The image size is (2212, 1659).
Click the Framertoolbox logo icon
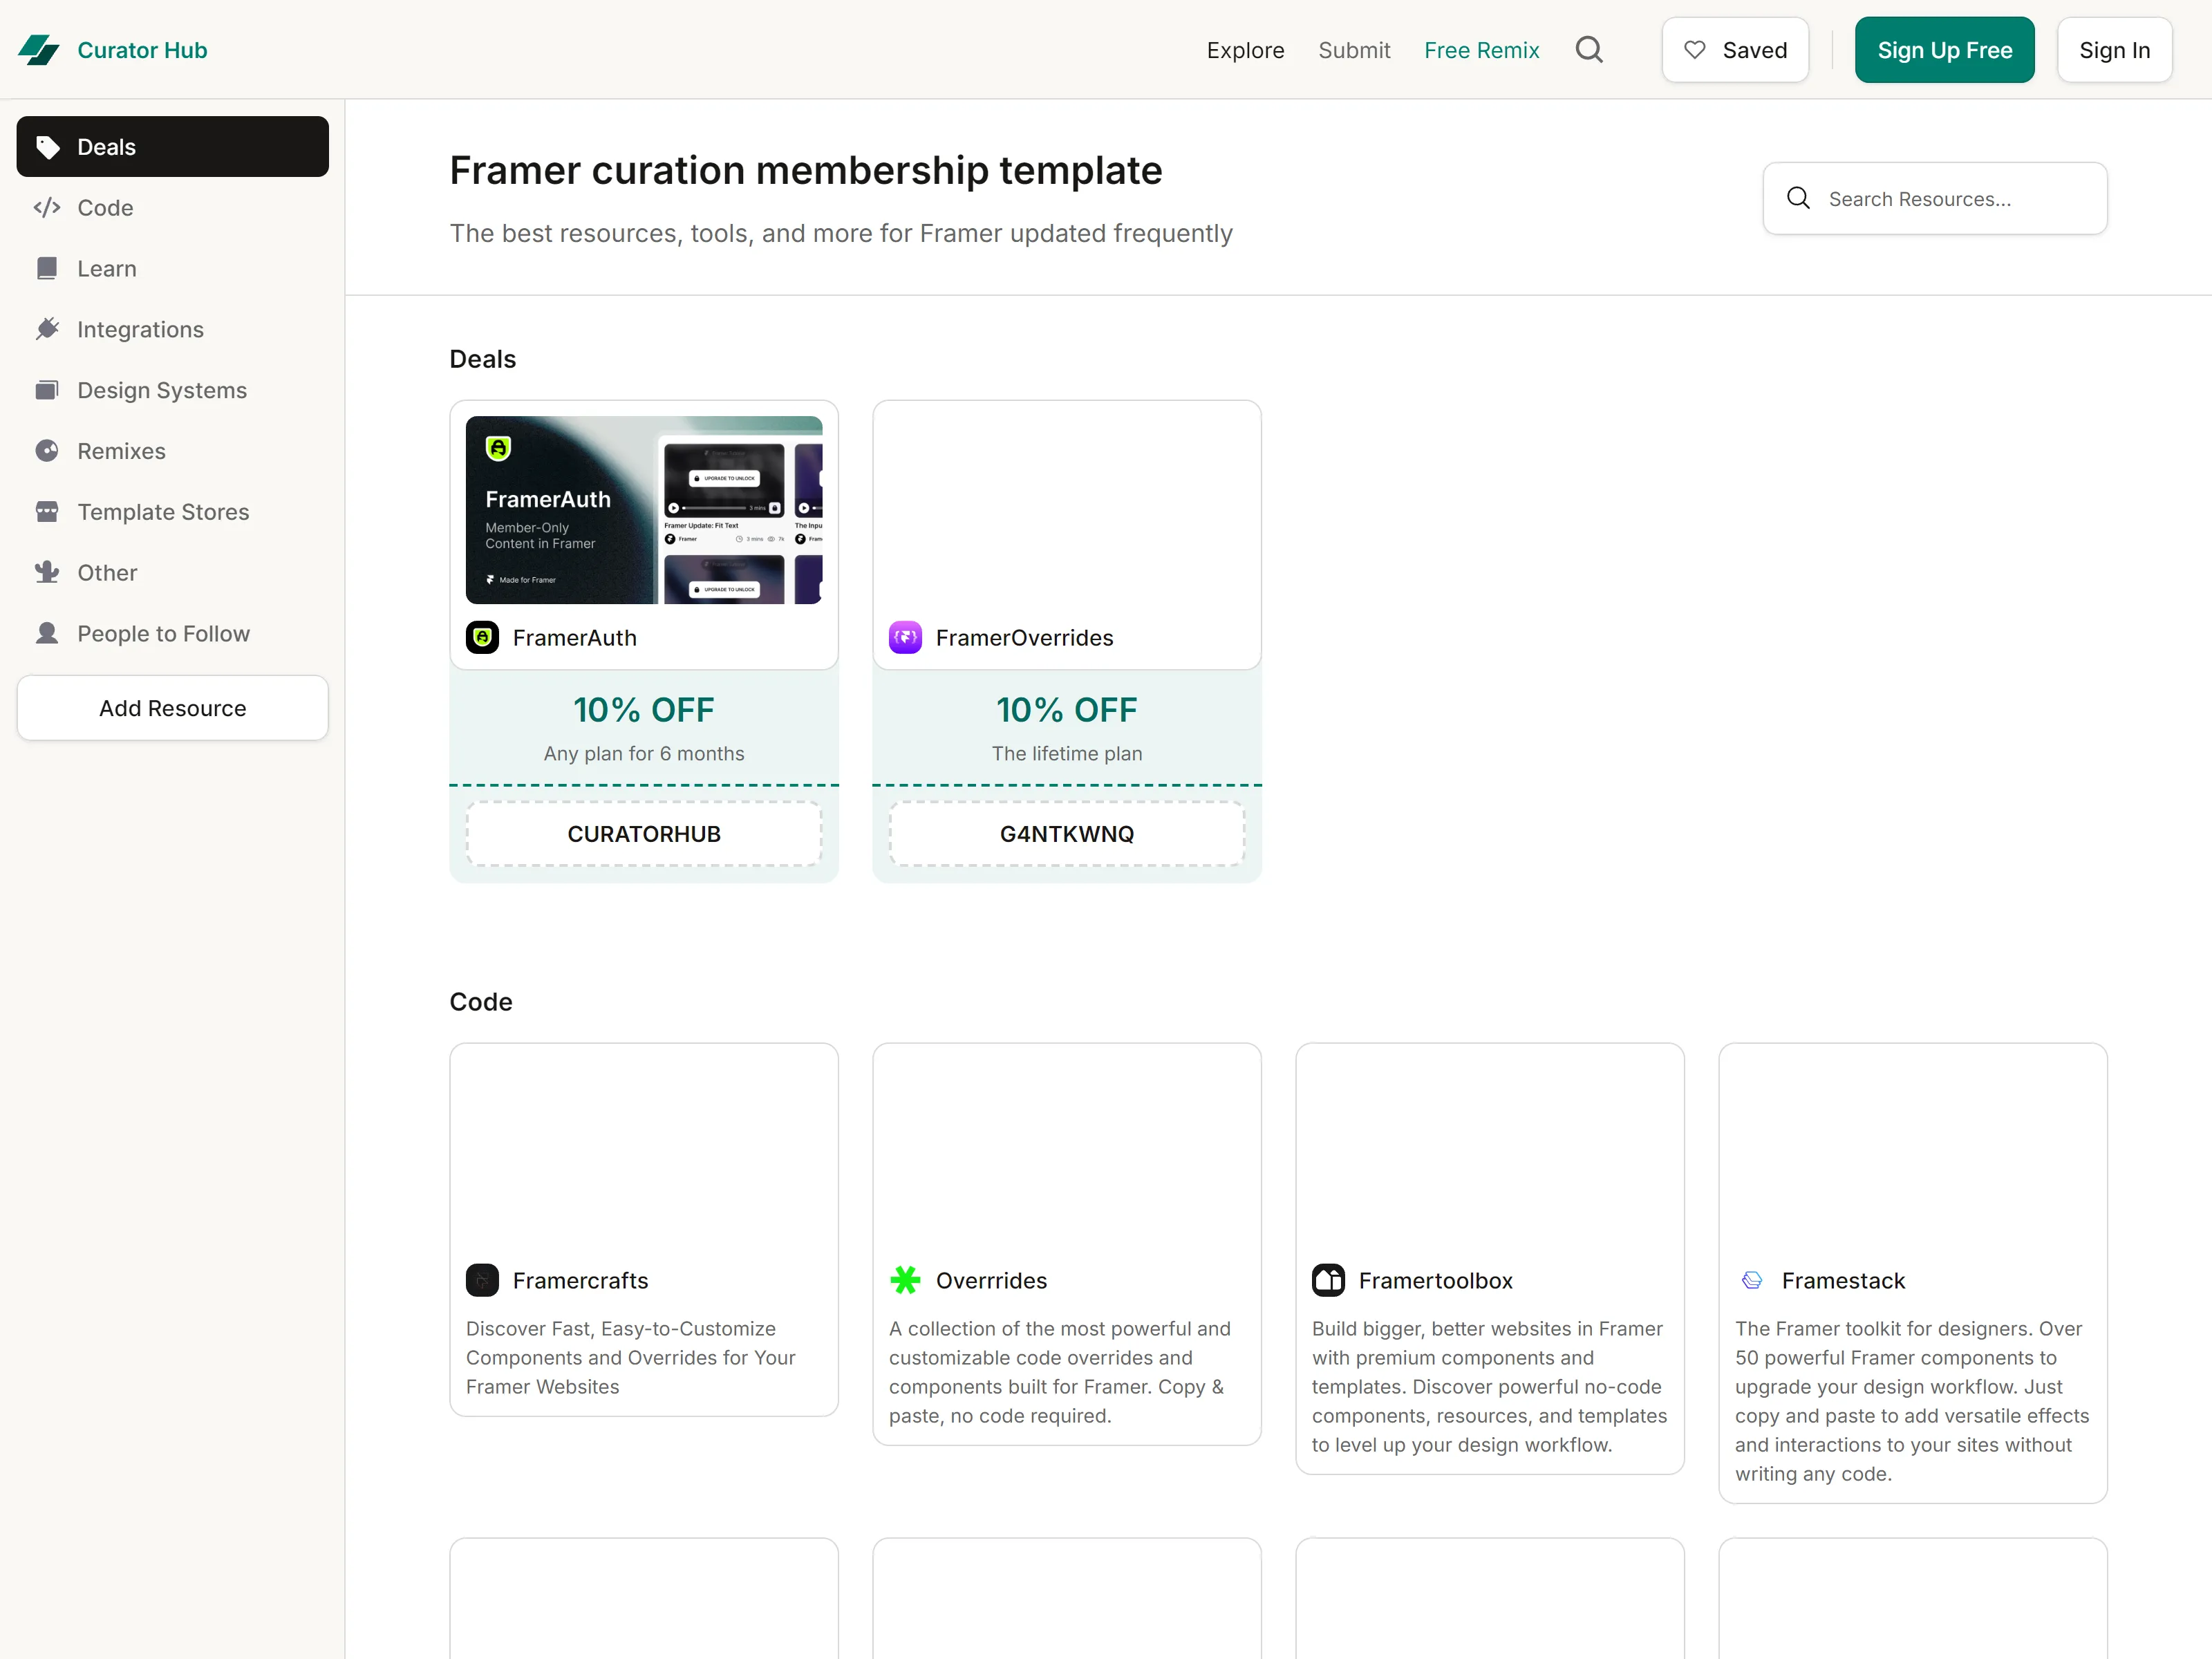[1328, 1280]
